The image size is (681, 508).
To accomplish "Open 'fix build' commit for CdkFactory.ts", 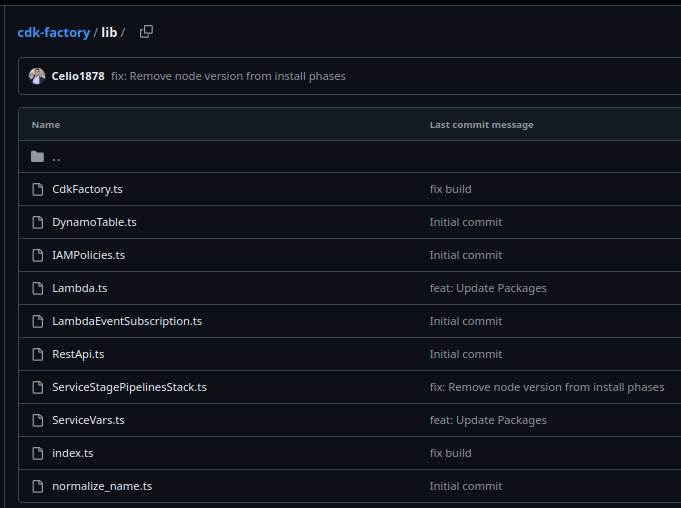I will (x=450, y=189).
